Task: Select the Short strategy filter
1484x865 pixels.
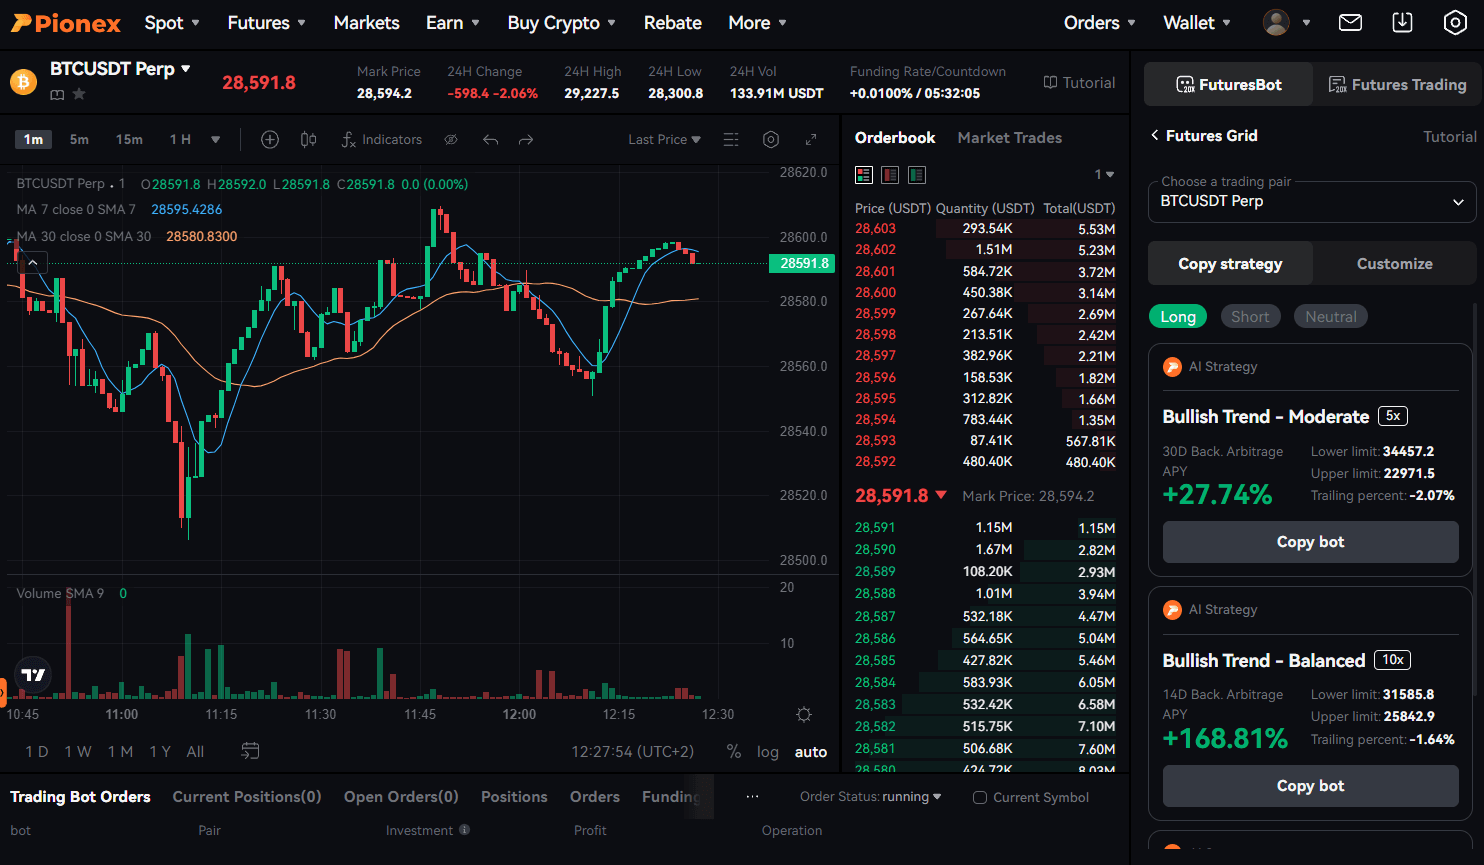Action: point(1250,317)
